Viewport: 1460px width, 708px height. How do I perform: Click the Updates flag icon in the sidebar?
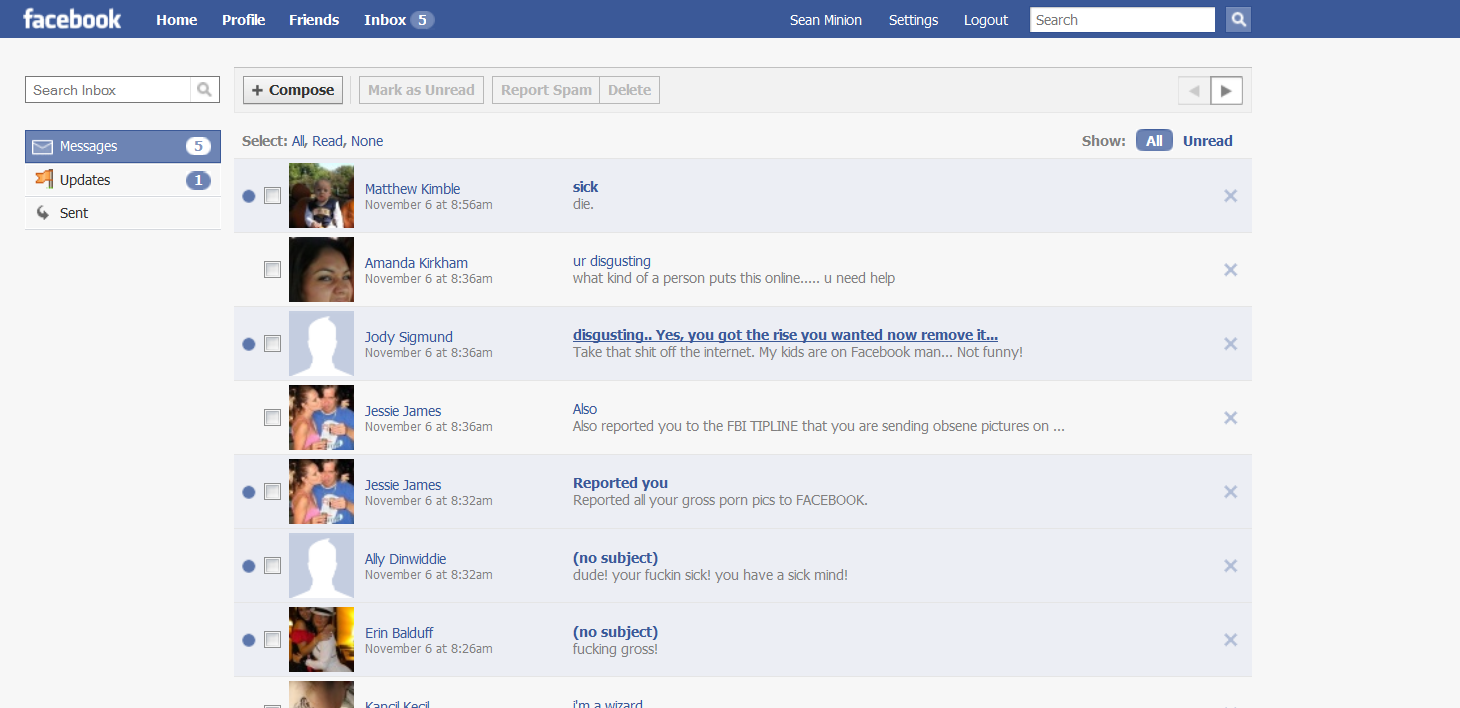point(43,179)
